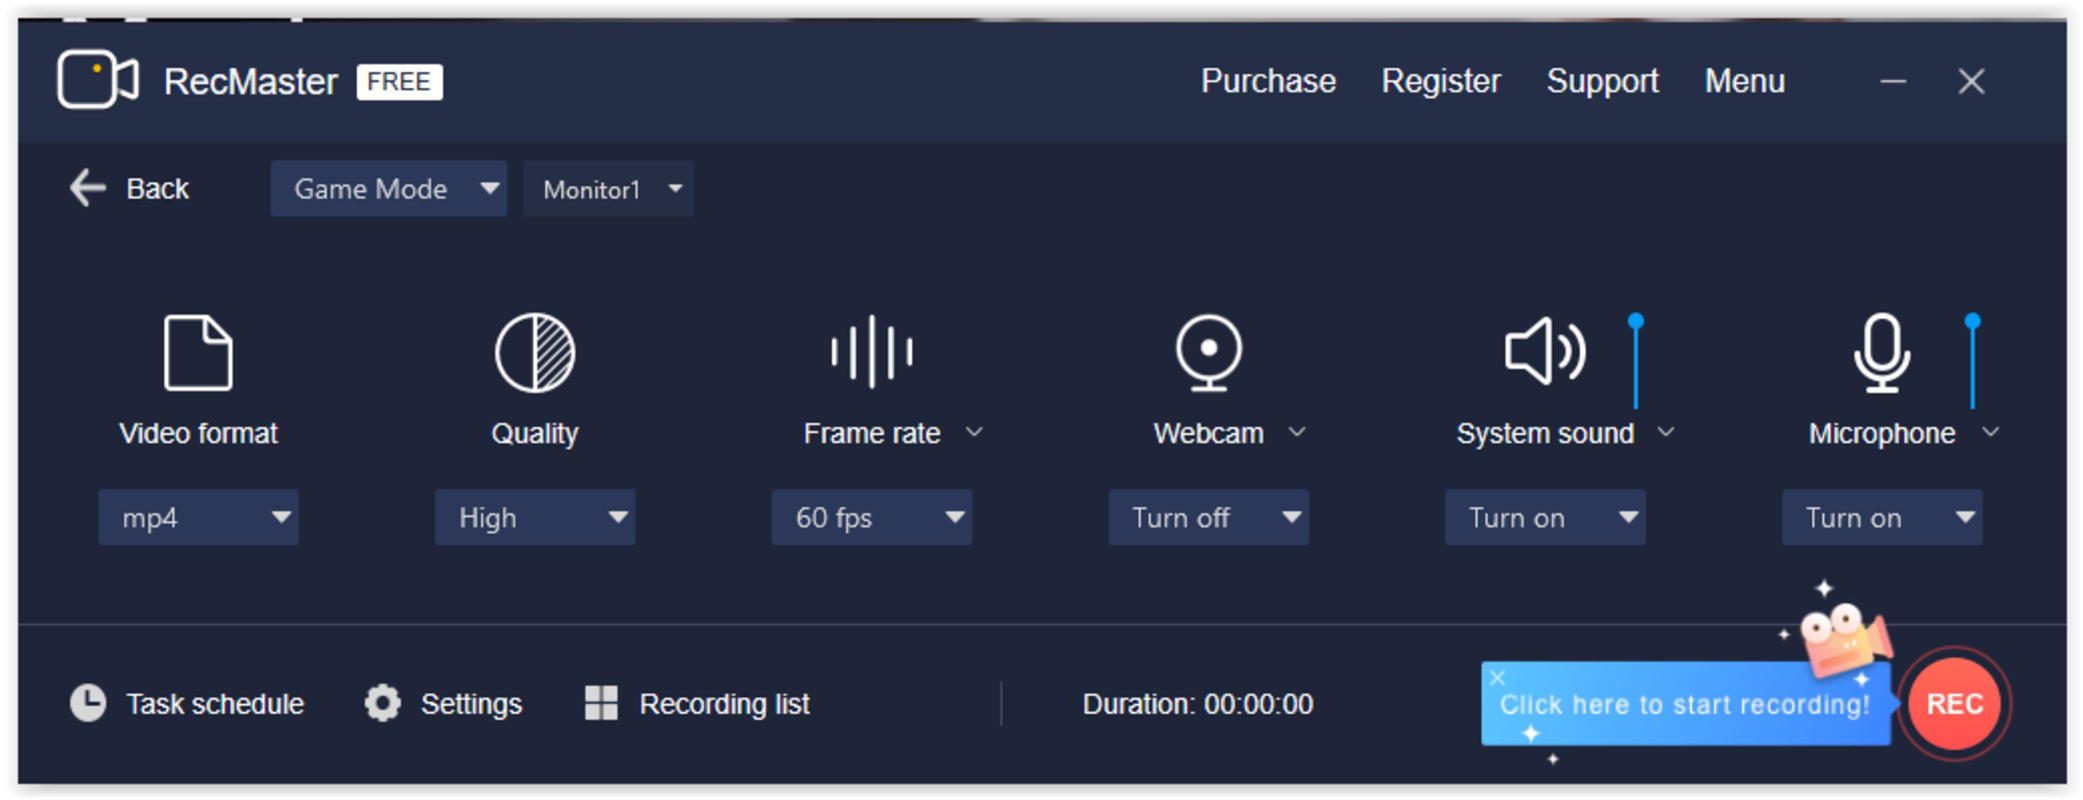Open Settings label

(x=471, y=704)
